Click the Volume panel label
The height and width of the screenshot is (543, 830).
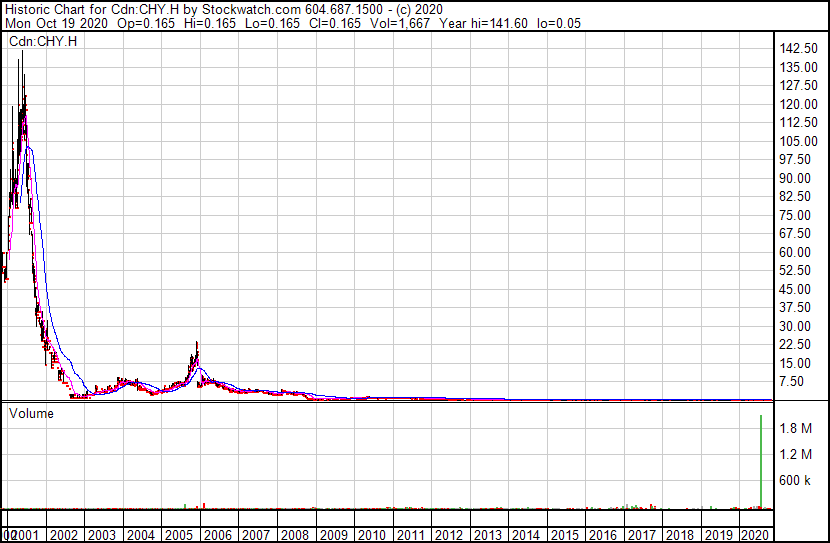pos(30,412)
